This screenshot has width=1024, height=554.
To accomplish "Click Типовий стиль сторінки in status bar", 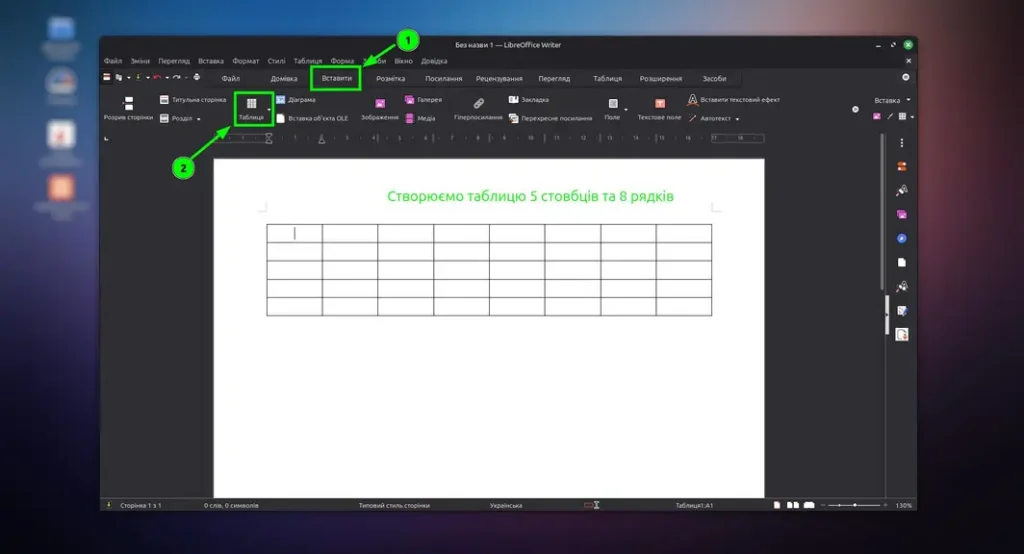I will point(394,505).
